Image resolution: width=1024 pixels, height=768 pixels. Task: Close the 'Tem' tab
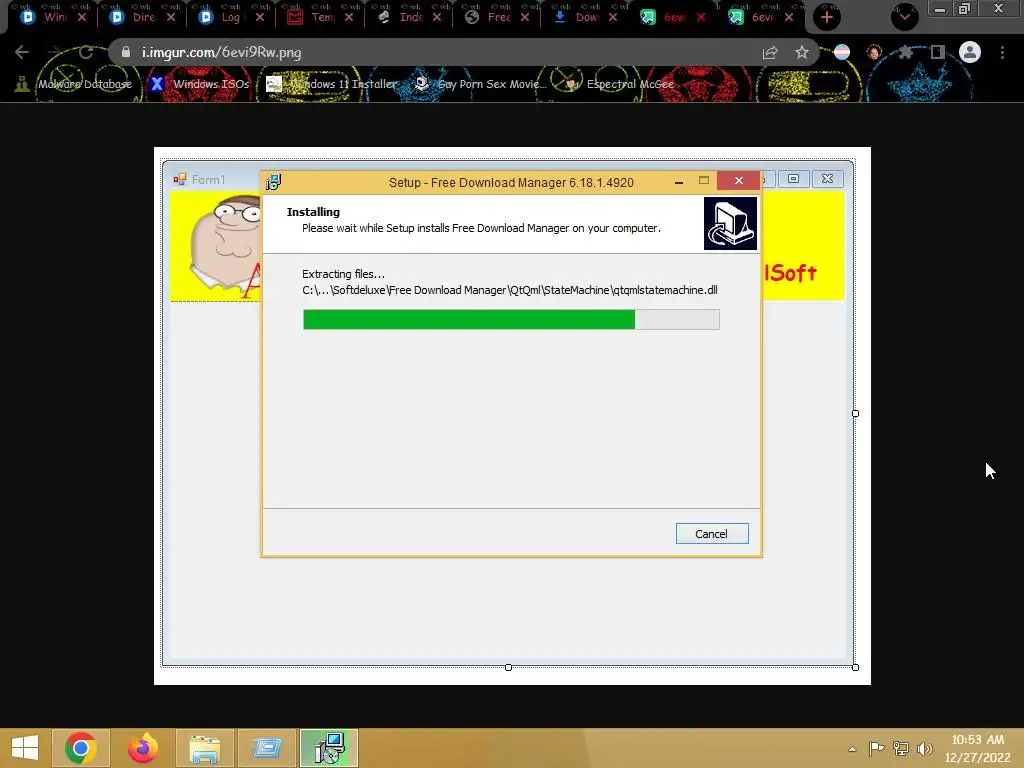pos(349,17)
